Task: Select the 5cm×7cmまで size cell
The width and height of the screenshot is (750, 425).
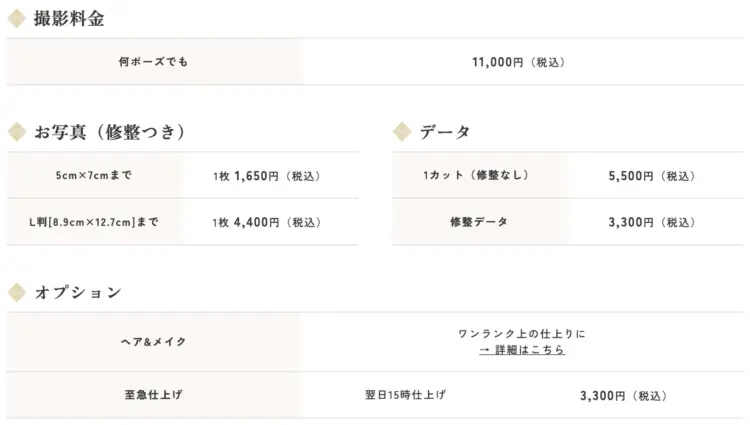Action: pyautogui.click(x=94, y=176)
